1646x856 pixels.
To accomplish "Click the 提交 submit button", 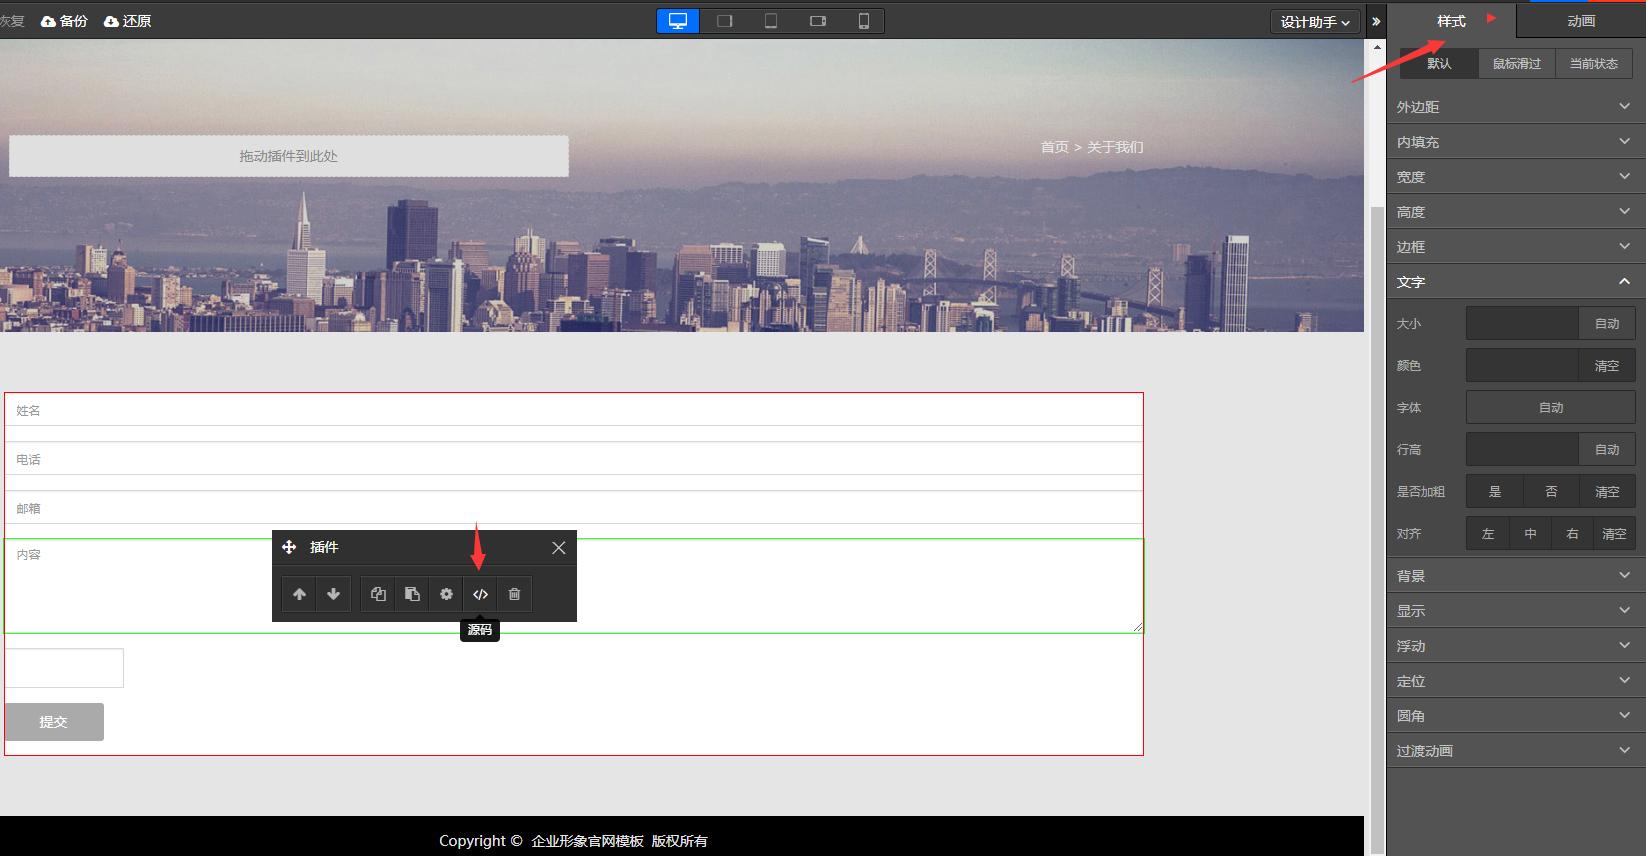I will click(x=54, y=722).
